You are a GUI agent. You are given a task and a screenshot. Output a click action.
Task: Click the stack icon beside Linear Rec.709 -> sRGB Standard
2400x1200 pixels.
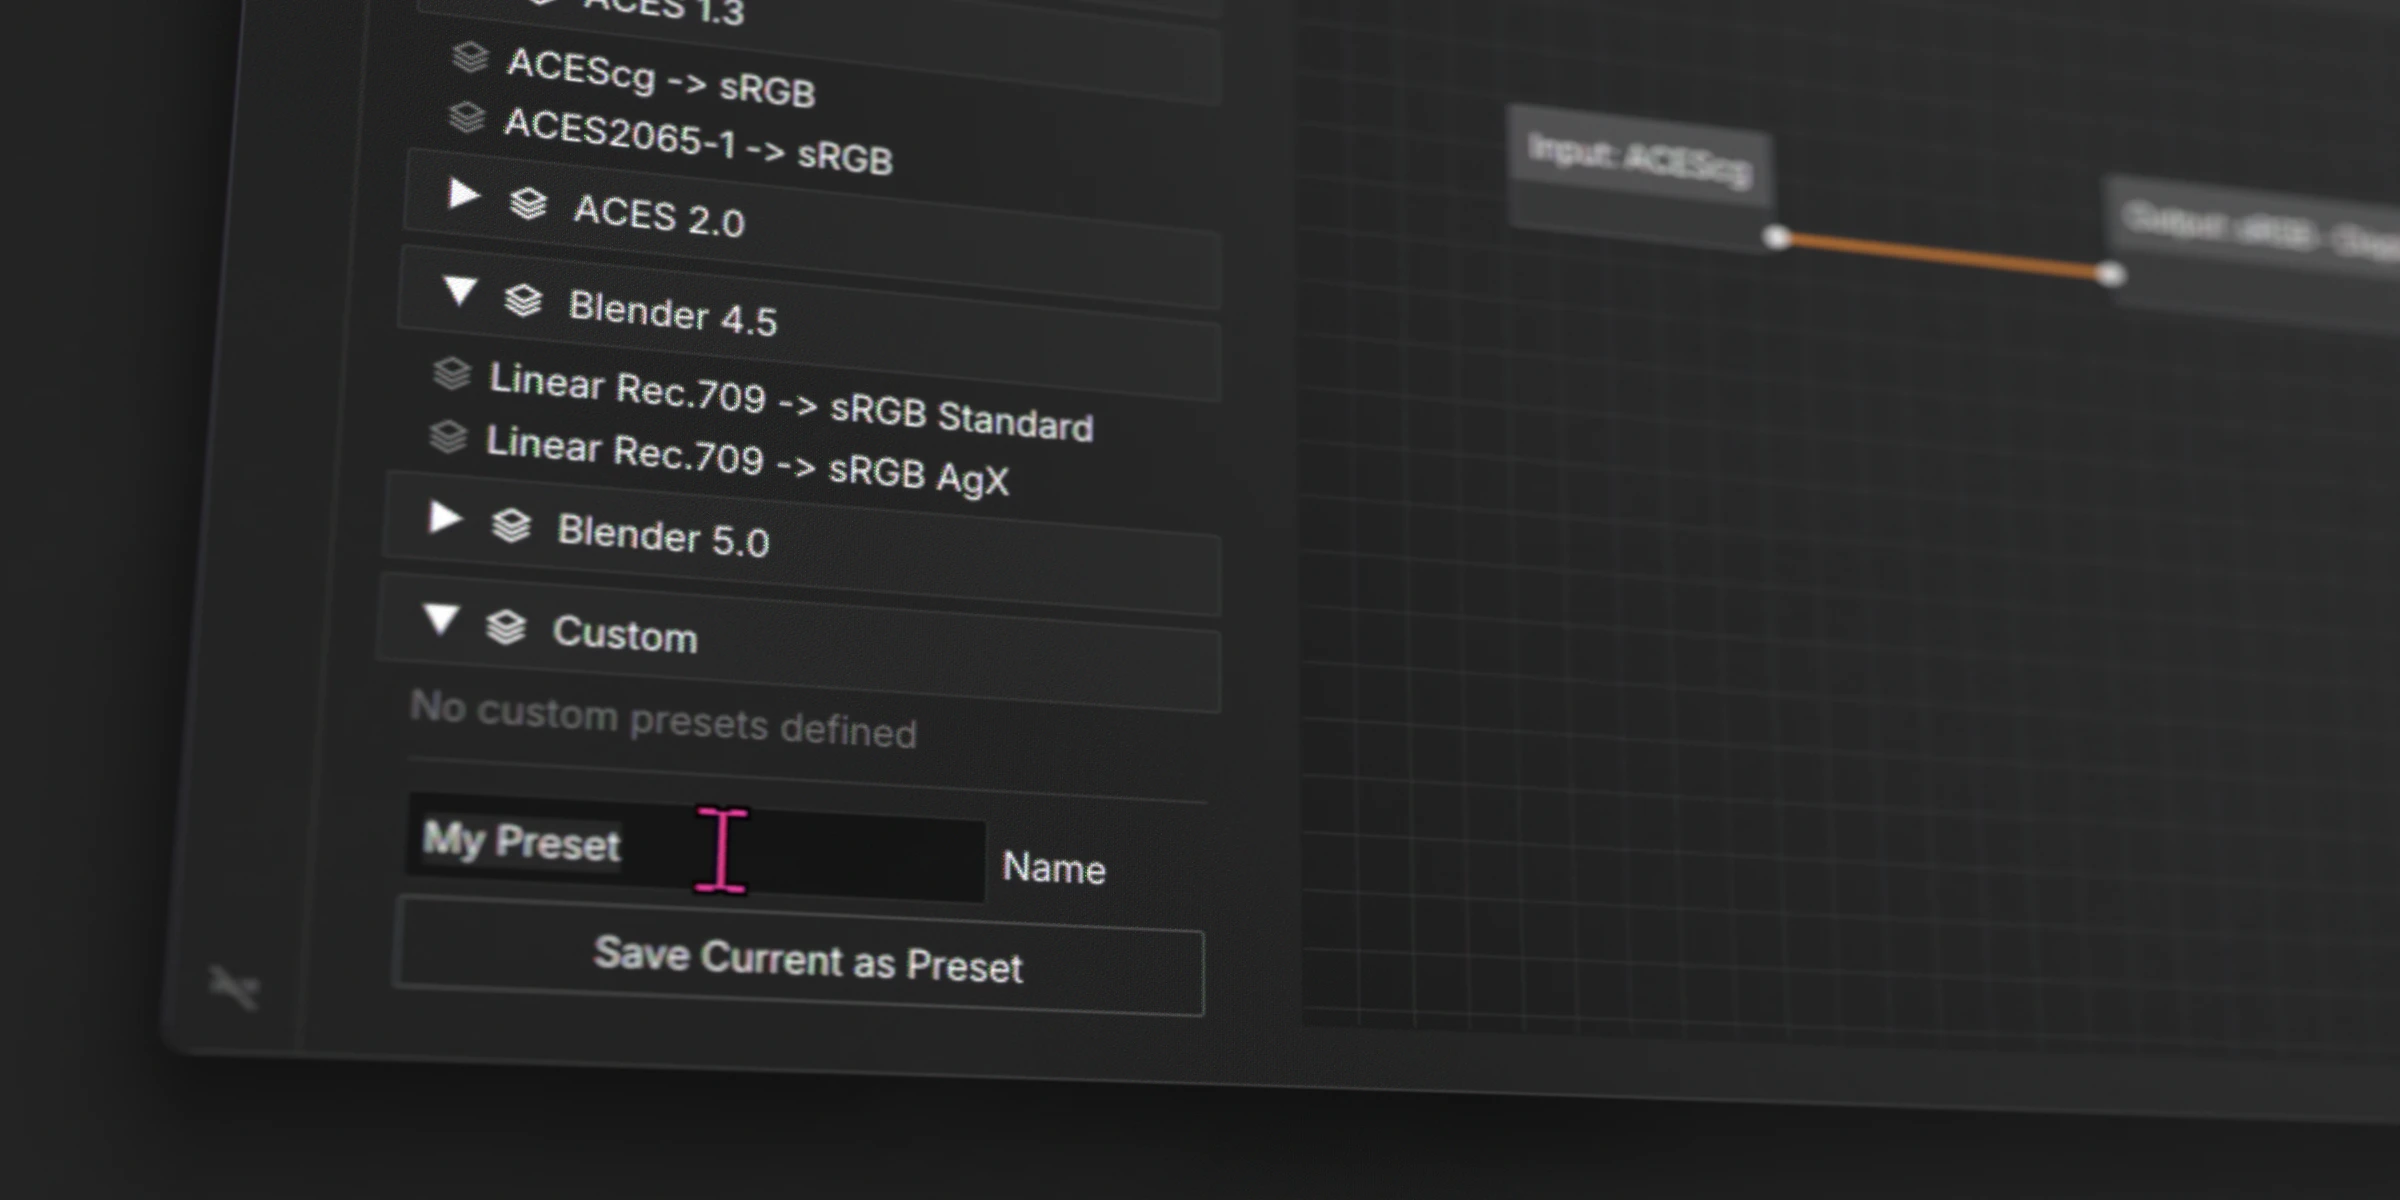pos(452,373)
